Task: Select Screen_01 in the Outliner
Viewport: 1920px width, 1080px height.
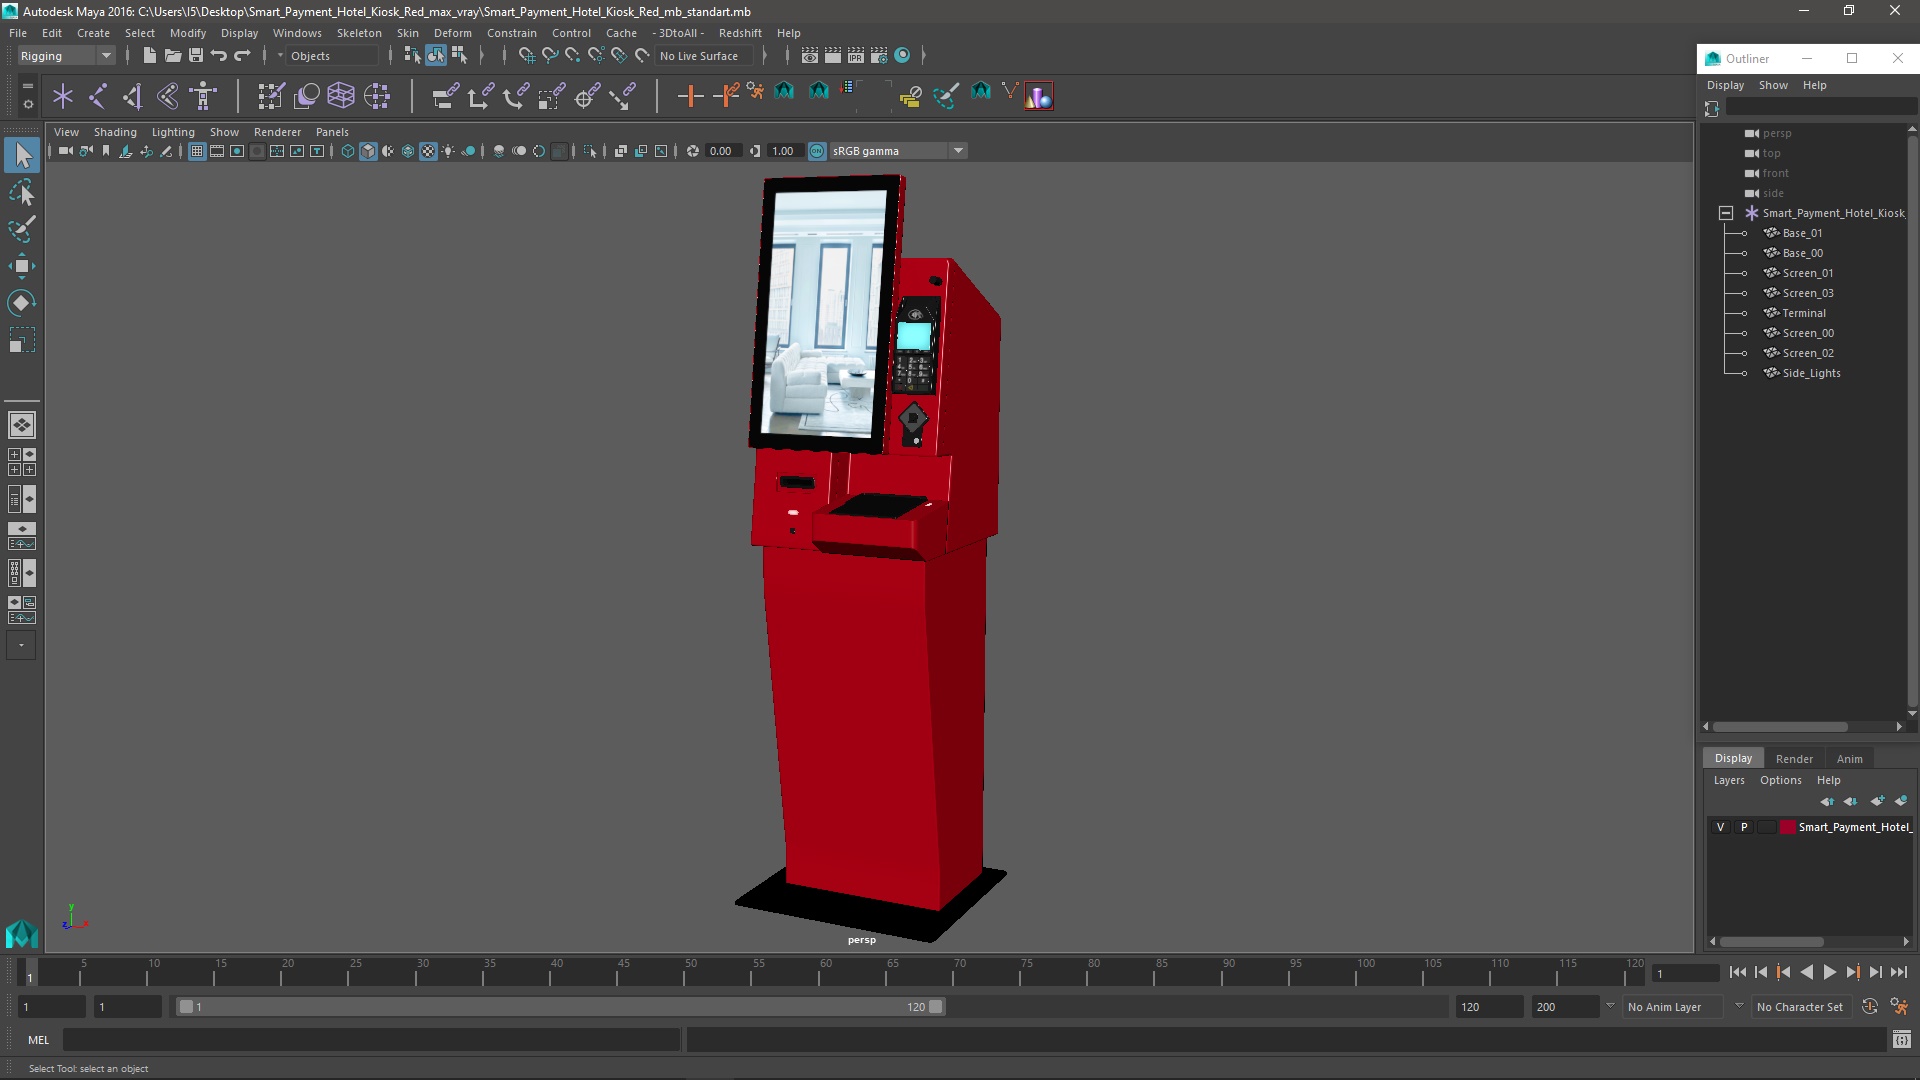Action: coord(1809,272)
